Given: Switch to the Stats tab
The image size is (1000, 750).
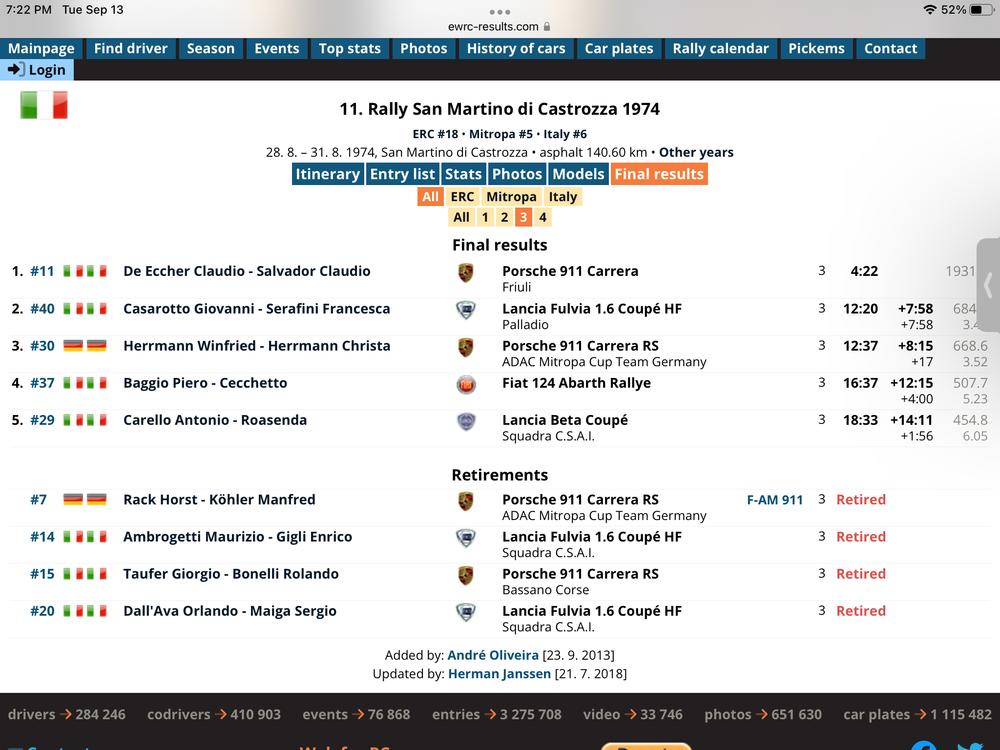Looking at the screenshot, I should point(463,174).
